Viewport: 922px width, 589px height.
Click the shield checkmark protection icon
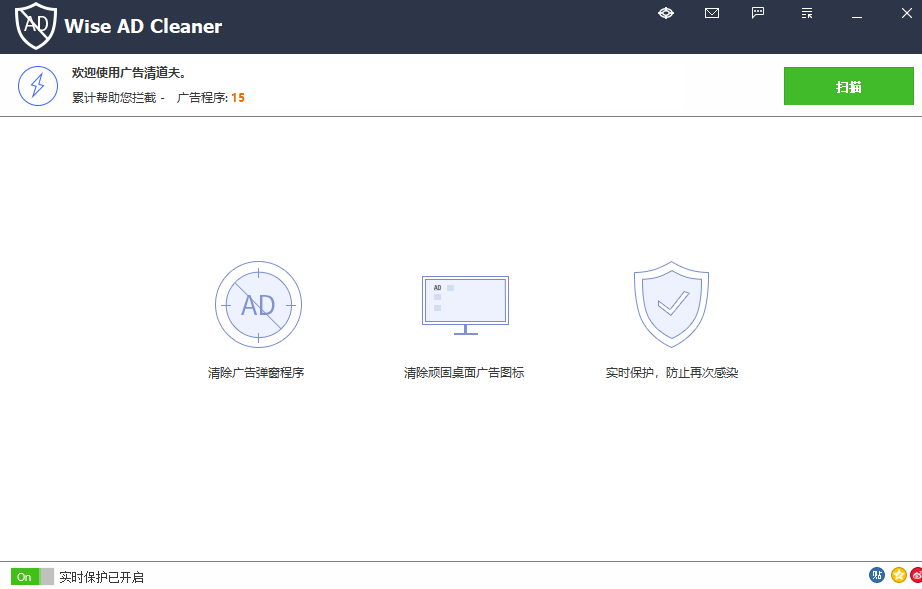[671, 304]
